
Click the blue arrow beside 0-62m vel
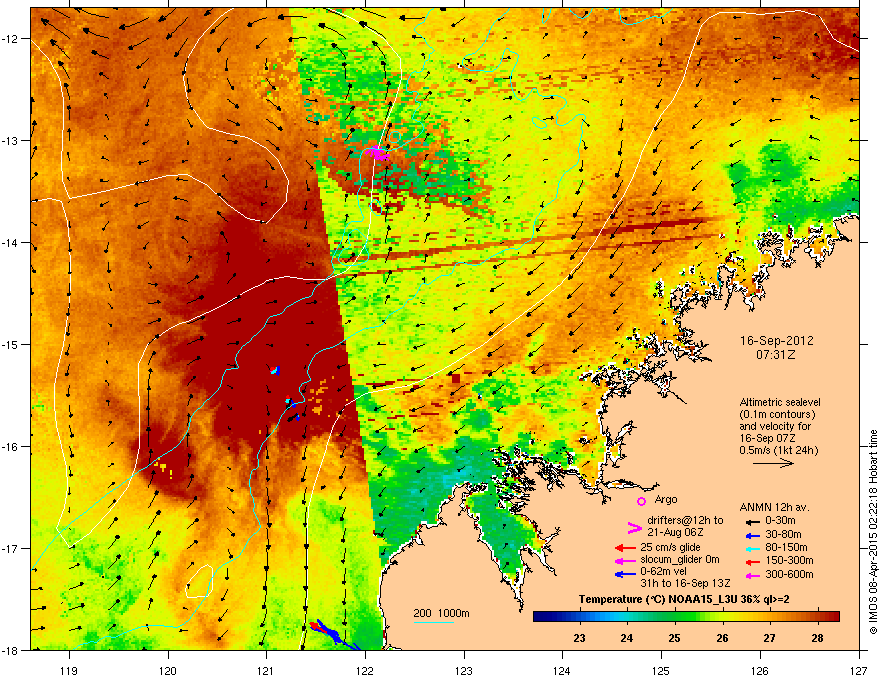tap(625, 574)
